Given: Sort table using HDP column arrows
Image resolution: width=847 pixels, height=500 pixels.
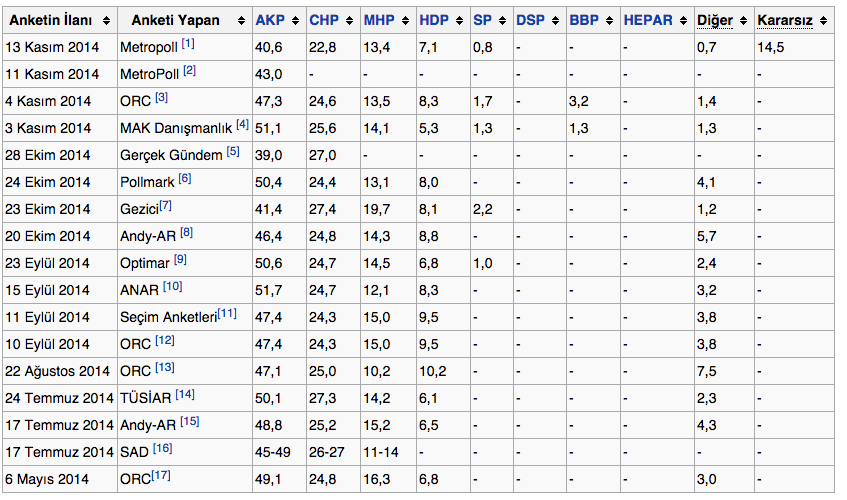Looking at the screenshot, I should click(x=460, y=20).
